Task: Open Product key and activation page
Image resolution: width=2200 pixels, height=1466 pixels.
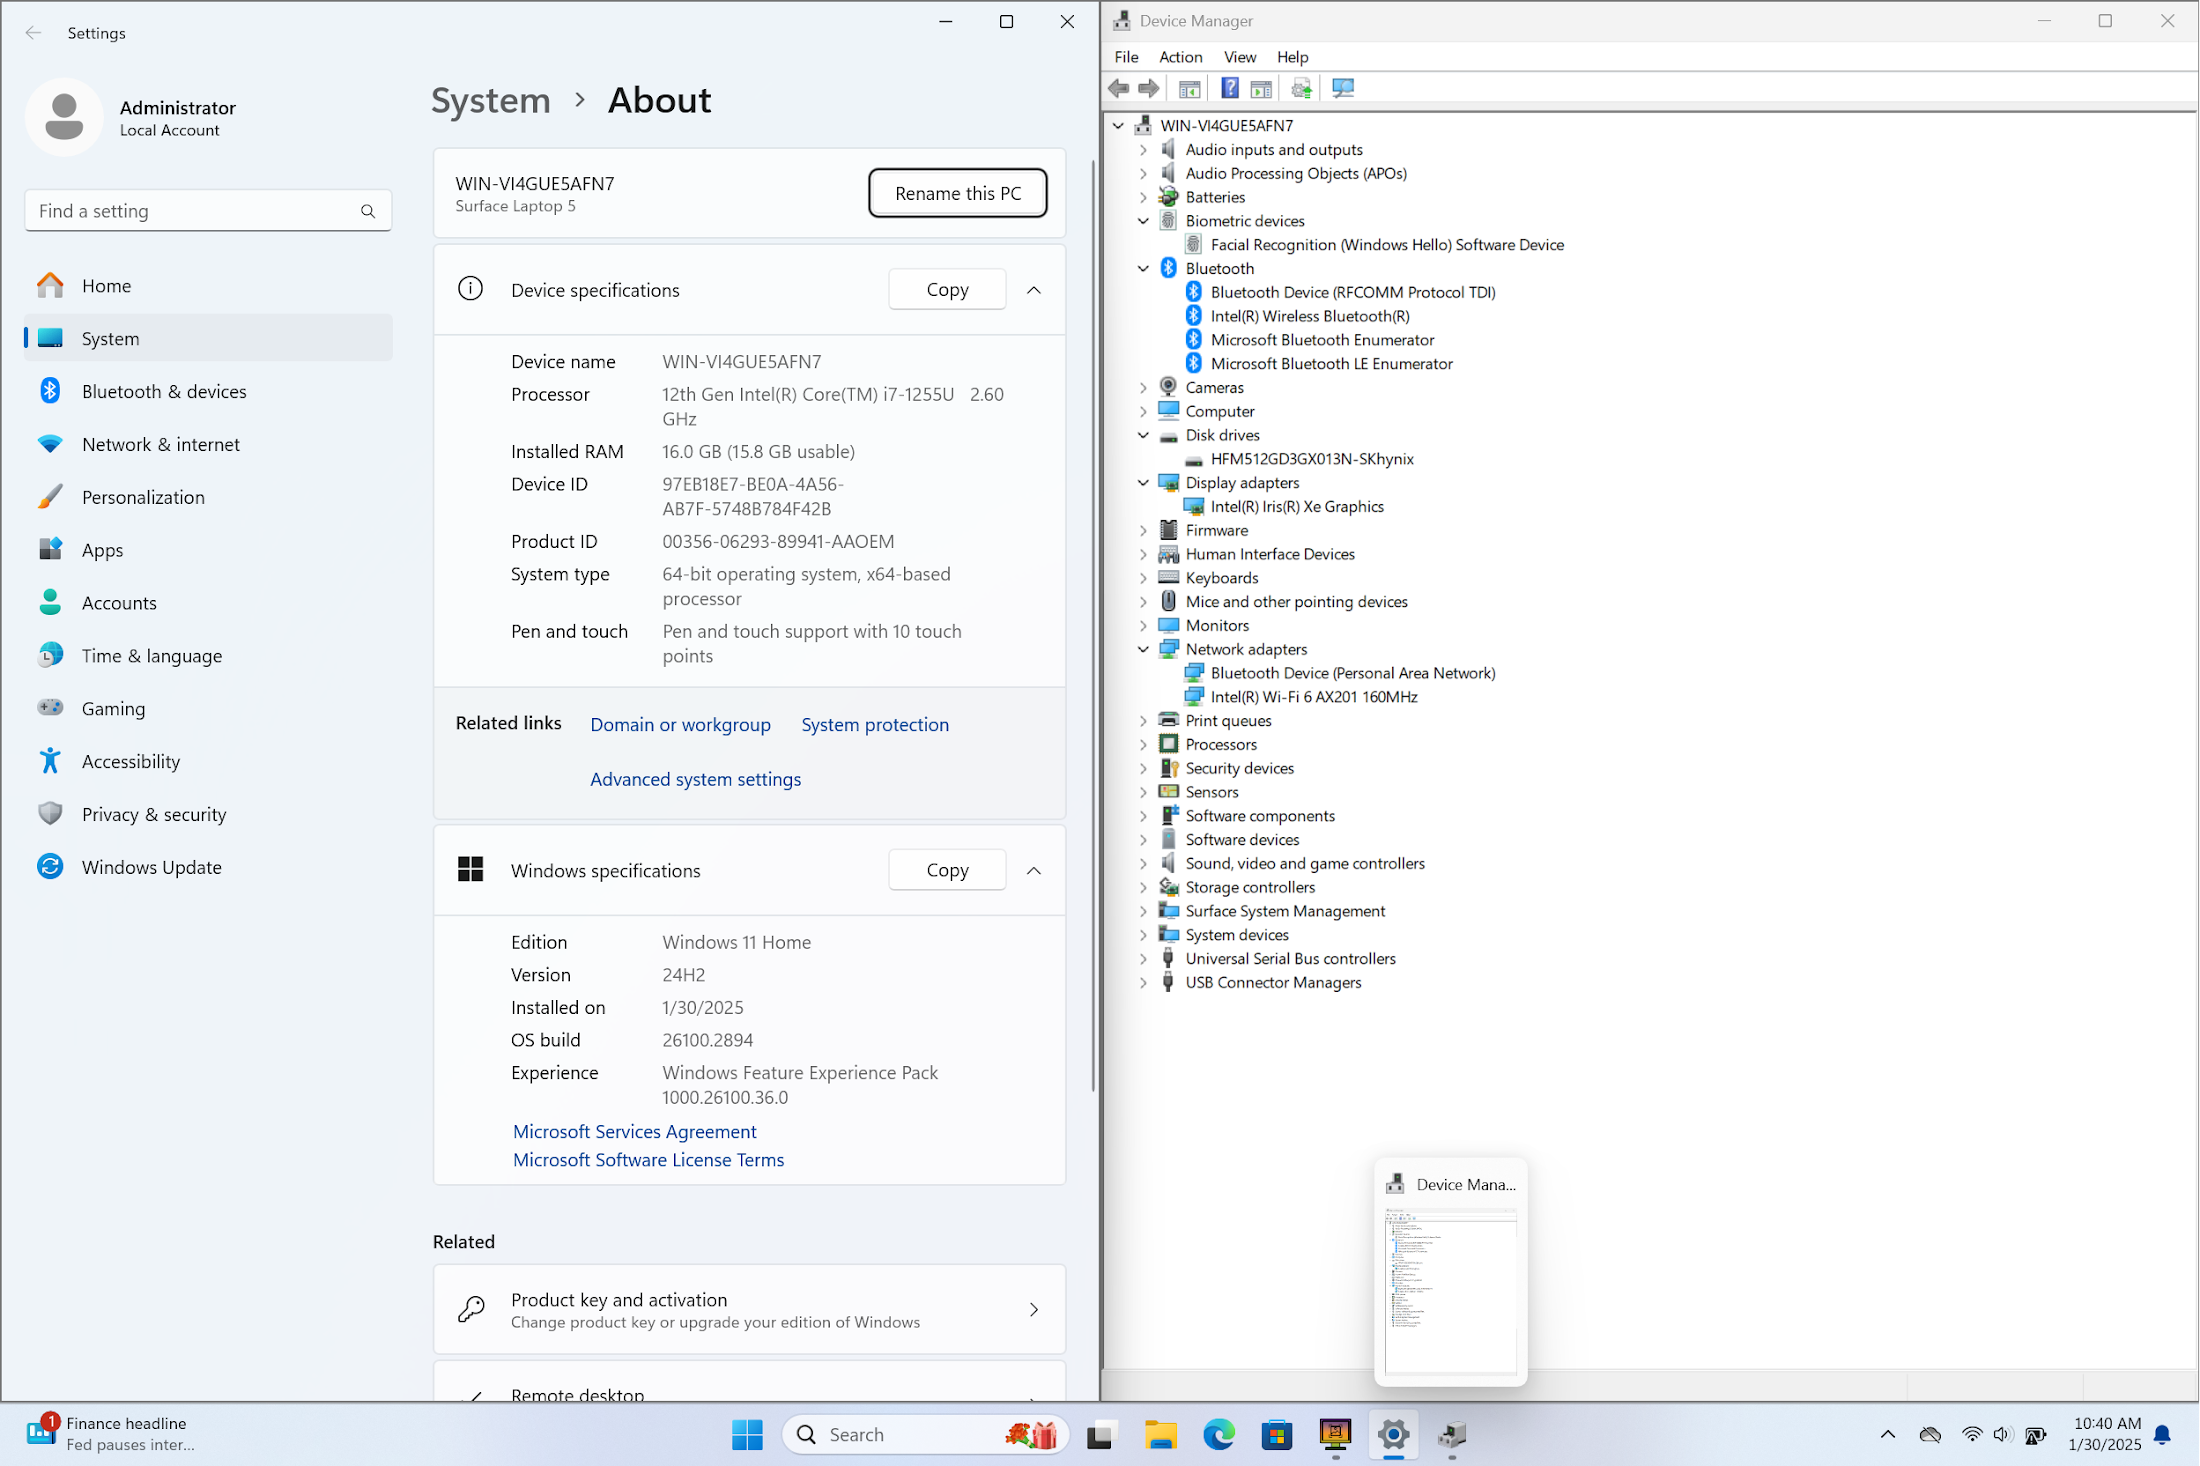Action: (749, 1310)
